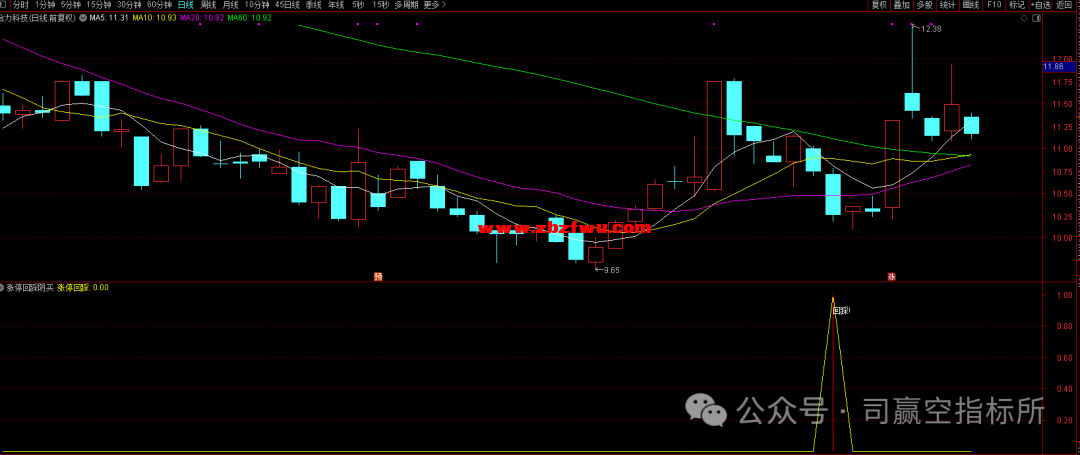This screenshot has height=455, width=1080.
Task: Select the 45日线 period tab
Action: pos(287,4)
